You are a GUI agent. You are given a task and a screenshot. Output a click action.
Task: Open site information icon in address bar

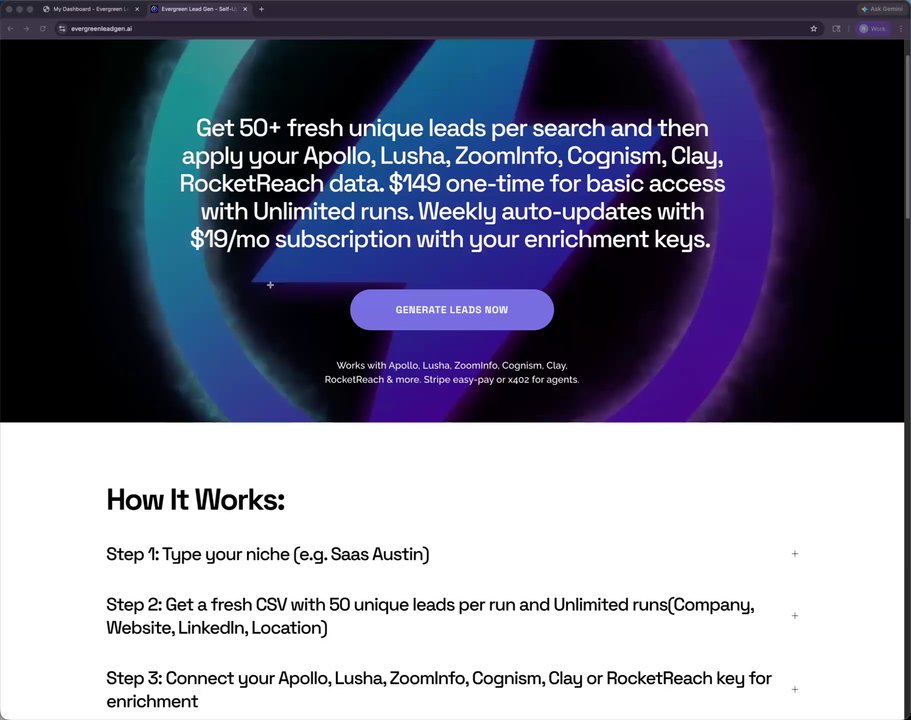62,28
